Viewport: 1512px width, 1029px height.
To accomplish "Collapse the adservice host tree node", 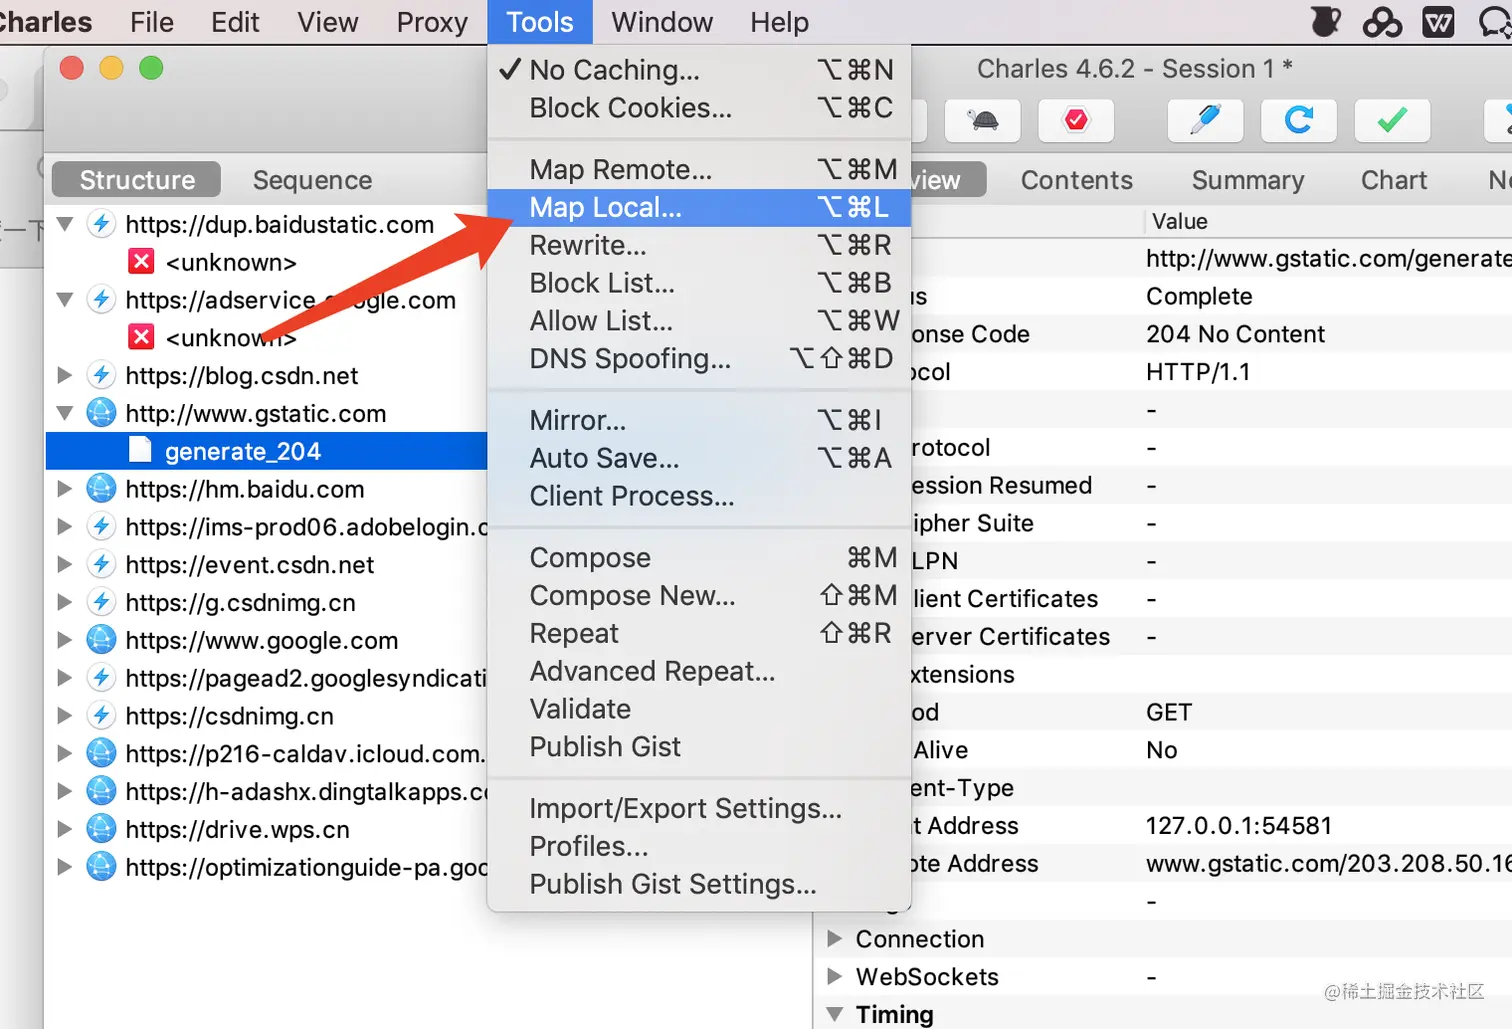I will click(x=65, y=299).
